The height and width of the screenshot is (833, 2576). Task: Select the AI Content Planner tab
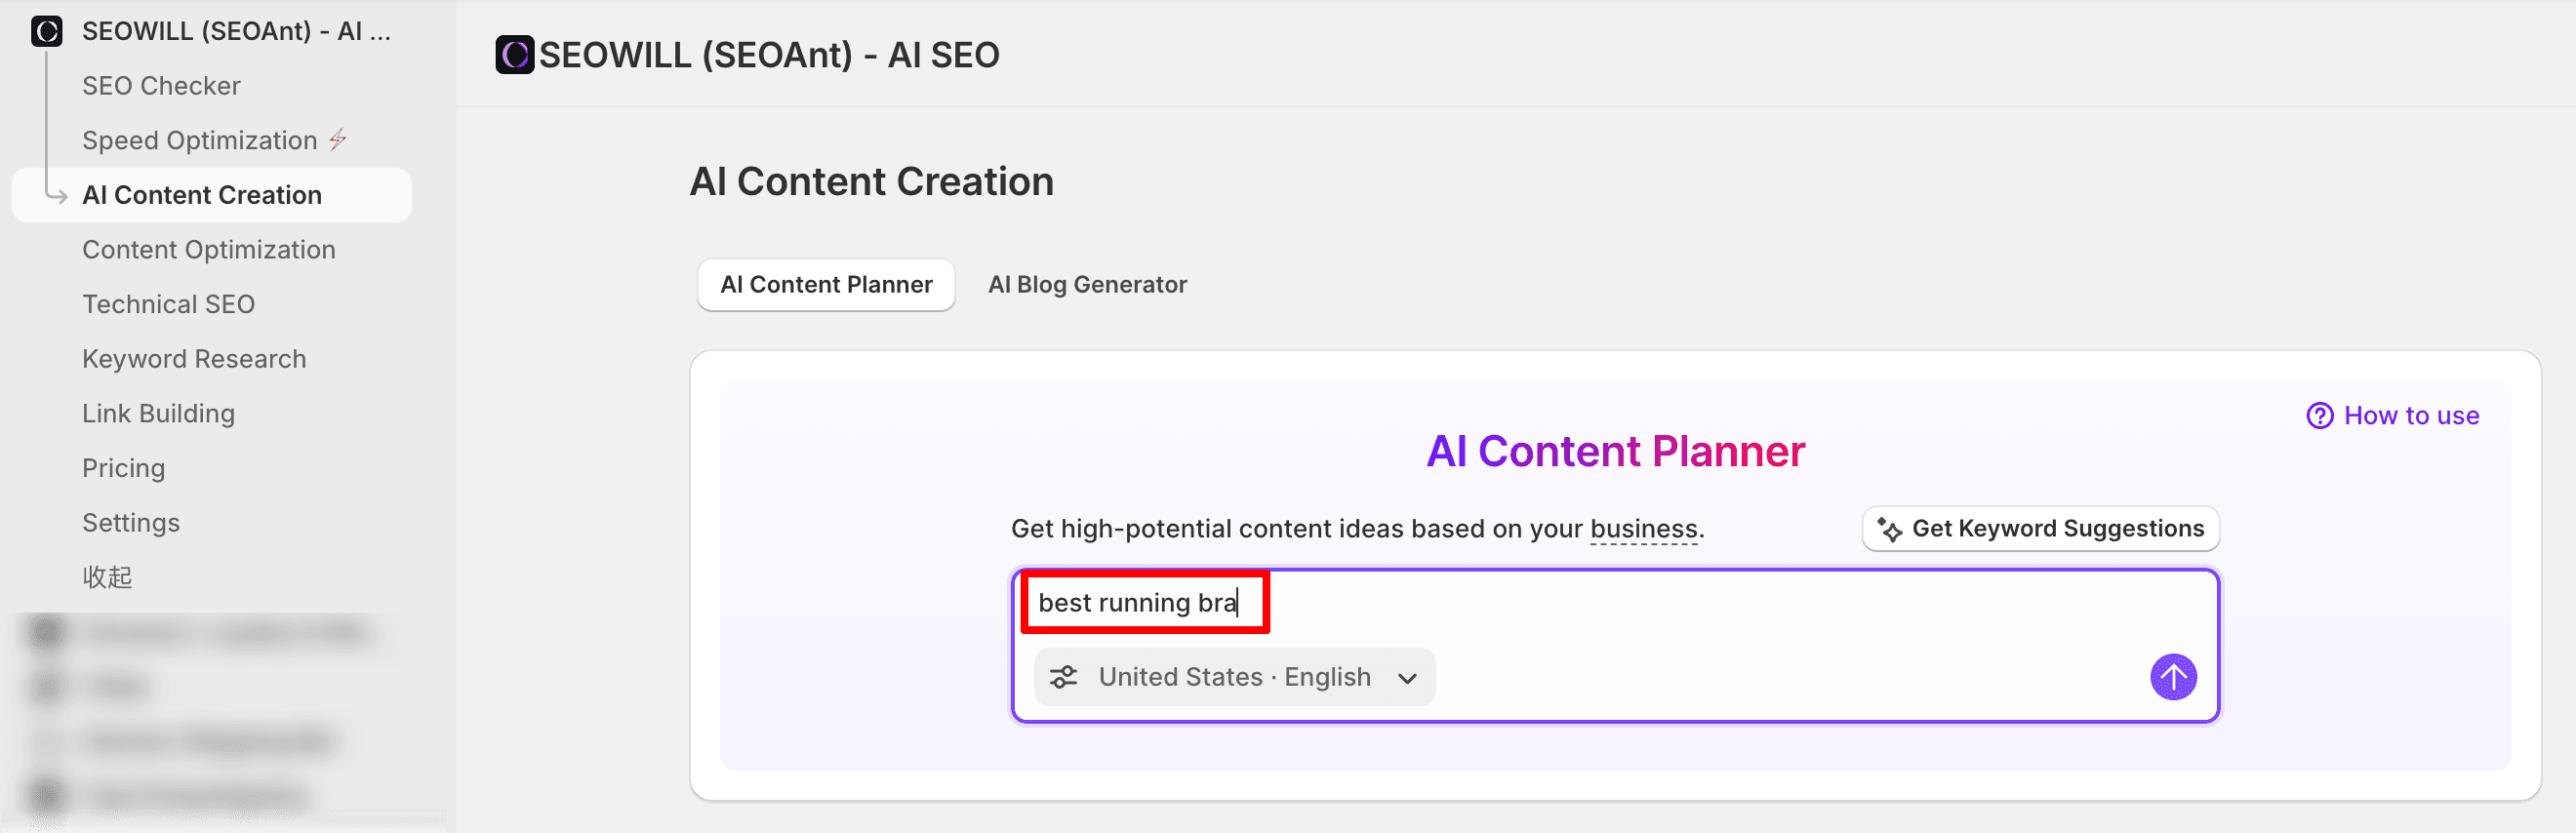click(x=826, y=285)
